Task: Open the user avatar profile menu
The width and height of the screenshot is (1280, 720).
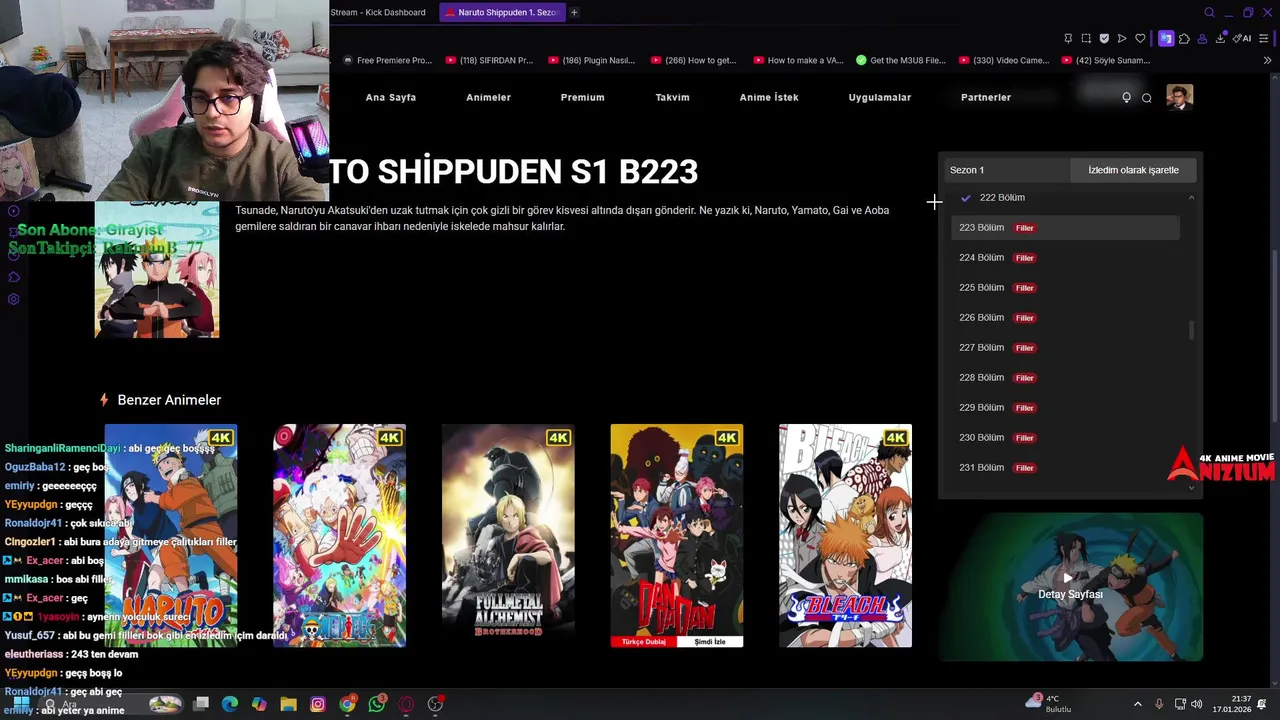Action: 1180,97
